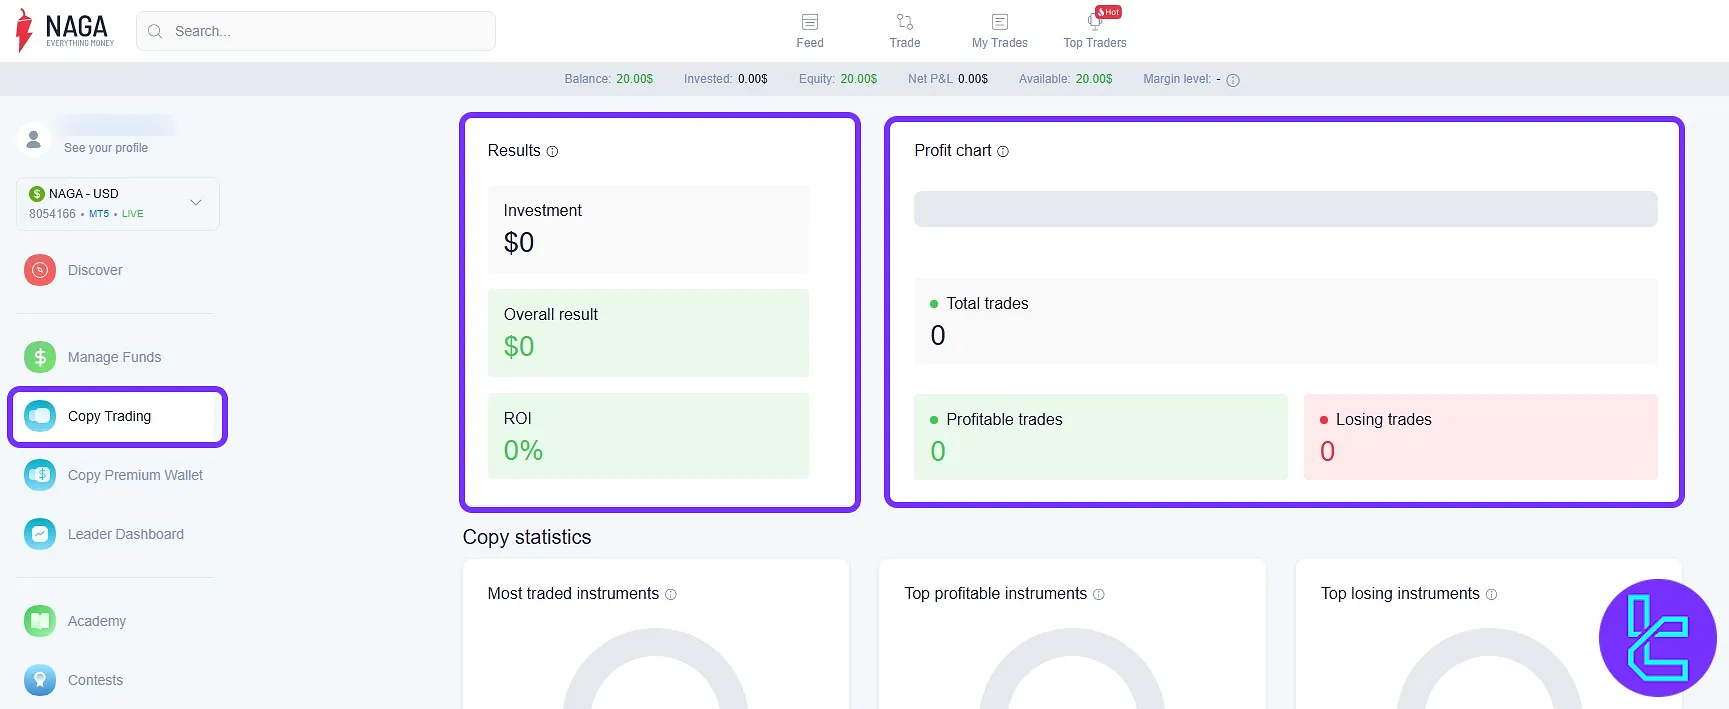Expand the NAGA - USD account dropdown chevron

point(196,202)
